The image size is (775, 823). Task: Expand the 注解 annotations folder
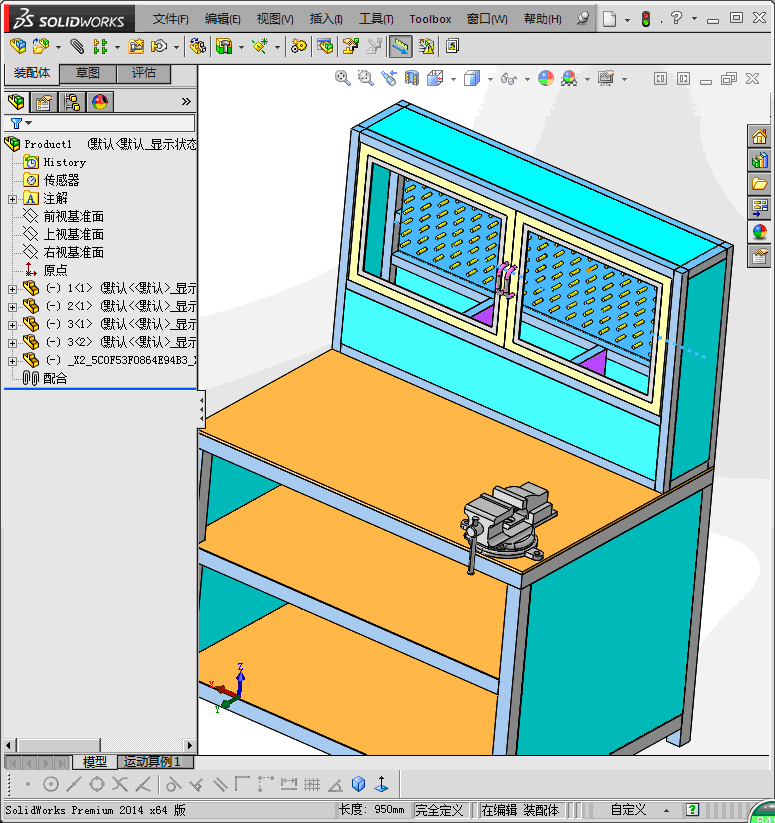click(x=12, y=199)
